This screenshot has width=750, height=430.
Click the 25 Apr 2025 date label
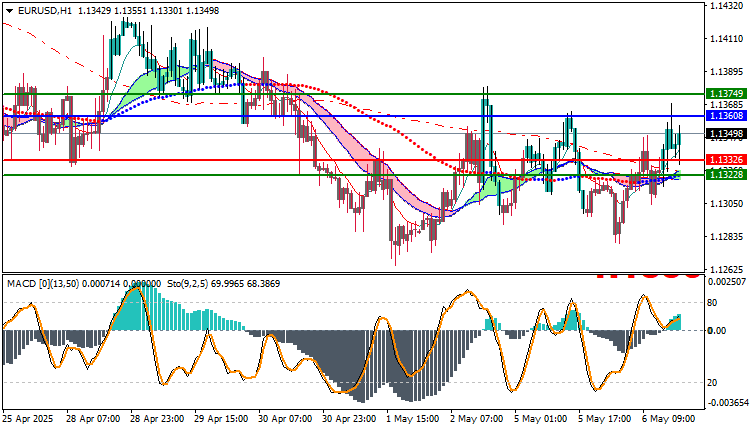[x=28, y=419]
